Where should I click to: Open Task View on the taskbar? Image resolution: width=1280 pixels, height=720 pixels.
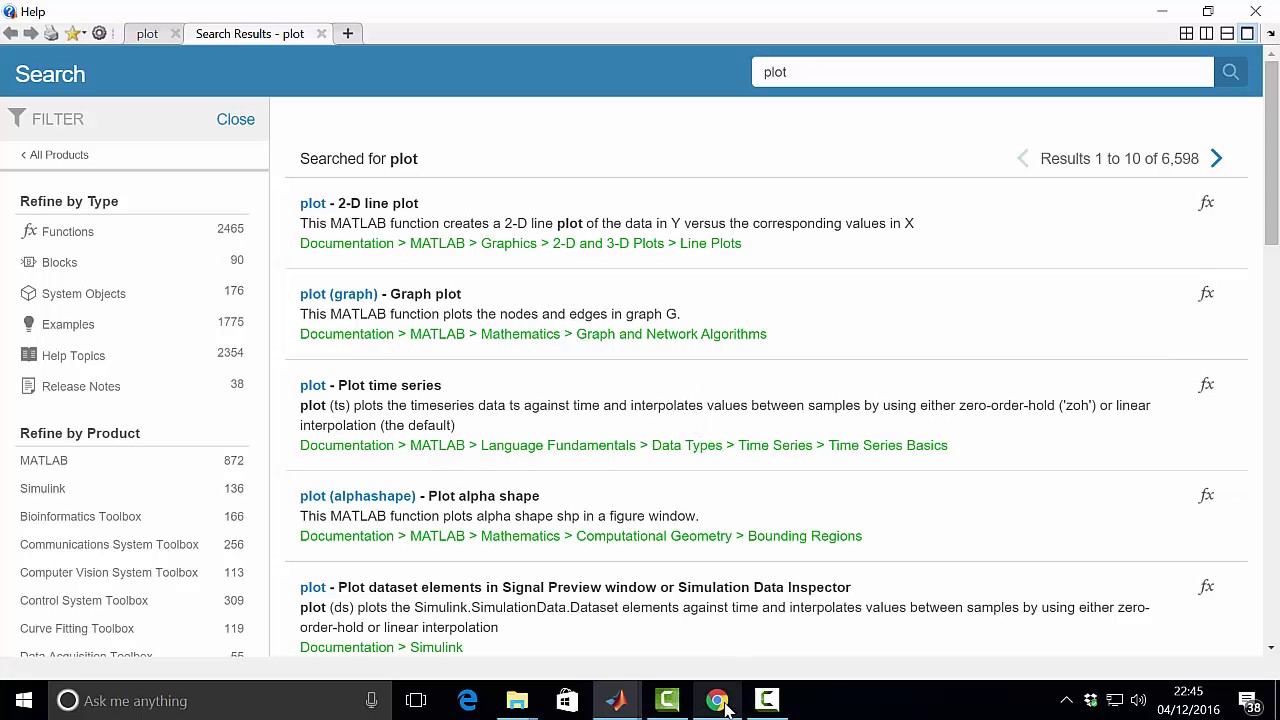point(416,700)
